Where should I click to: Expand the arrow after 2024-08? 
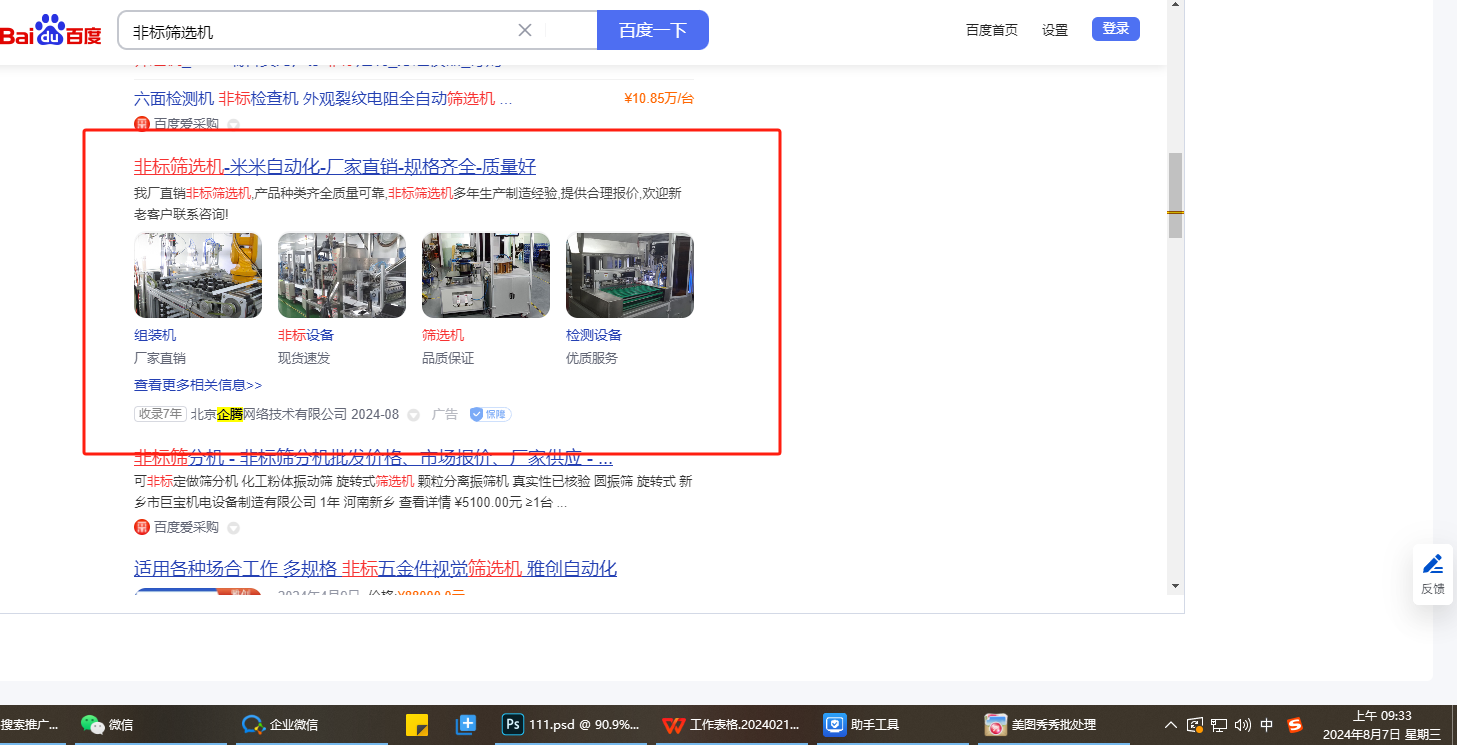413,415
